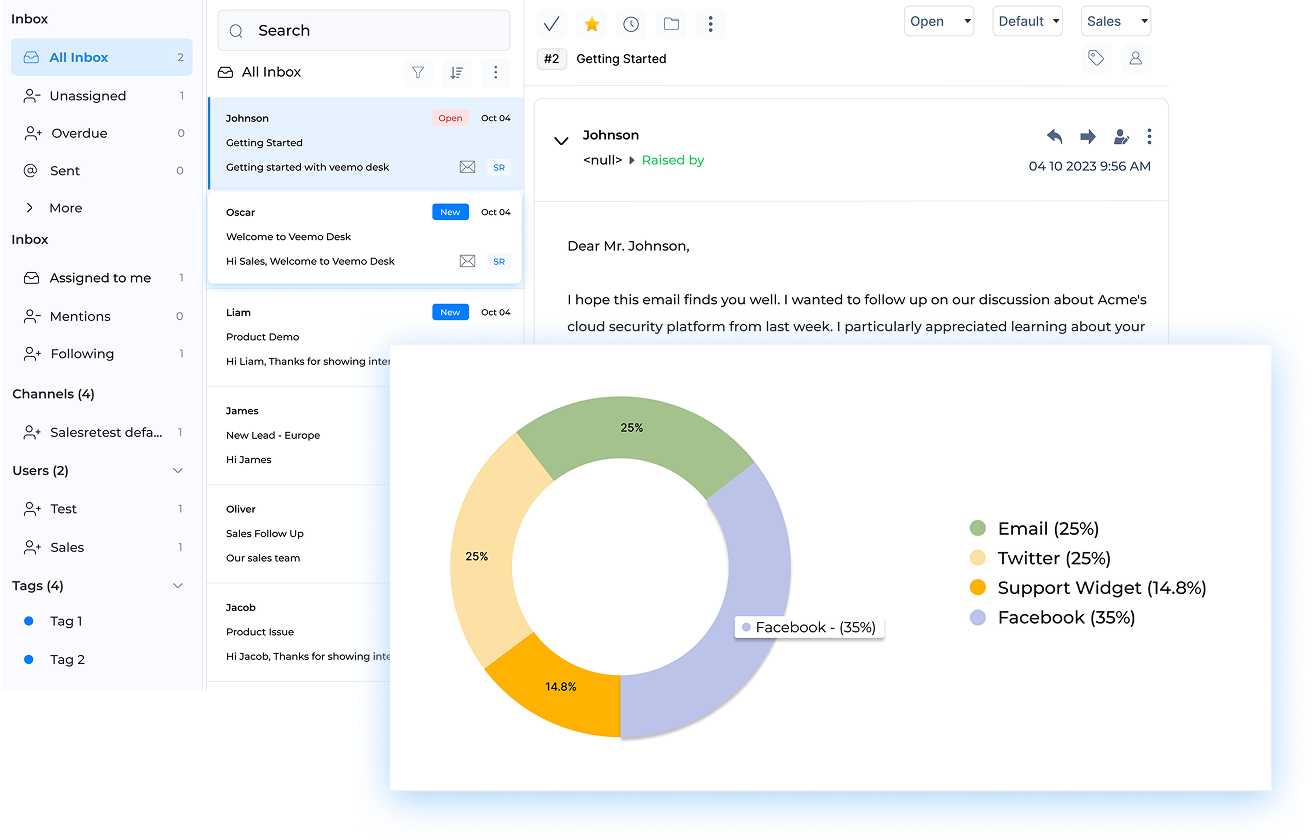
Task: Collapse Johnson's message with chevron
Action: point(561,141)
